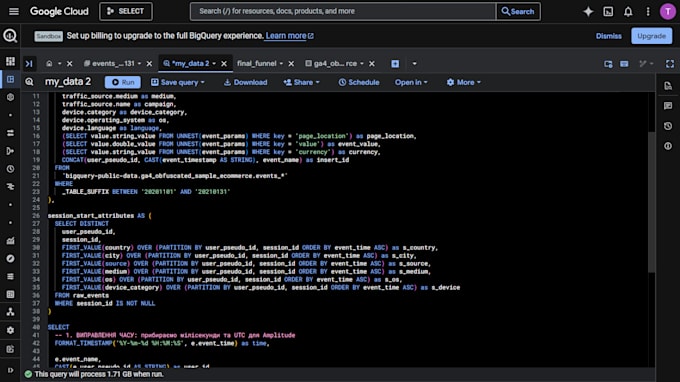The image size is (680, 382).
Task: Open the keyboard shortcuts icon
Action: pos(624,64)
